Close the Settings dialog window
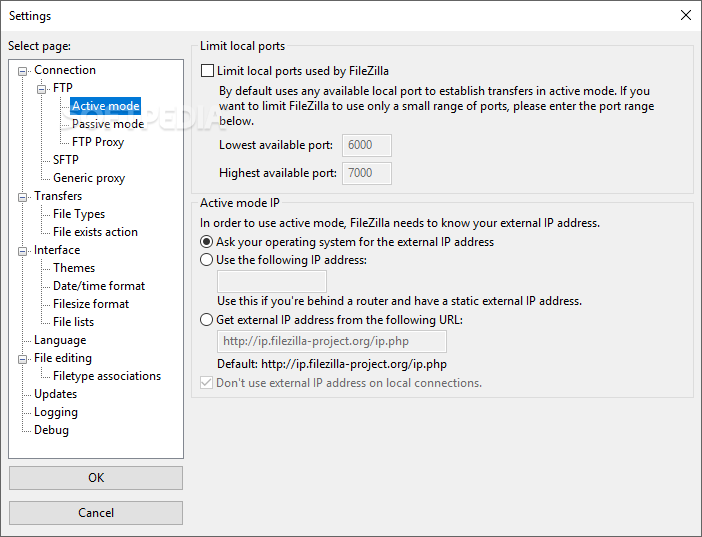Image resolution: width=702 pixels, height=537 pixels. tap(685, 15)
